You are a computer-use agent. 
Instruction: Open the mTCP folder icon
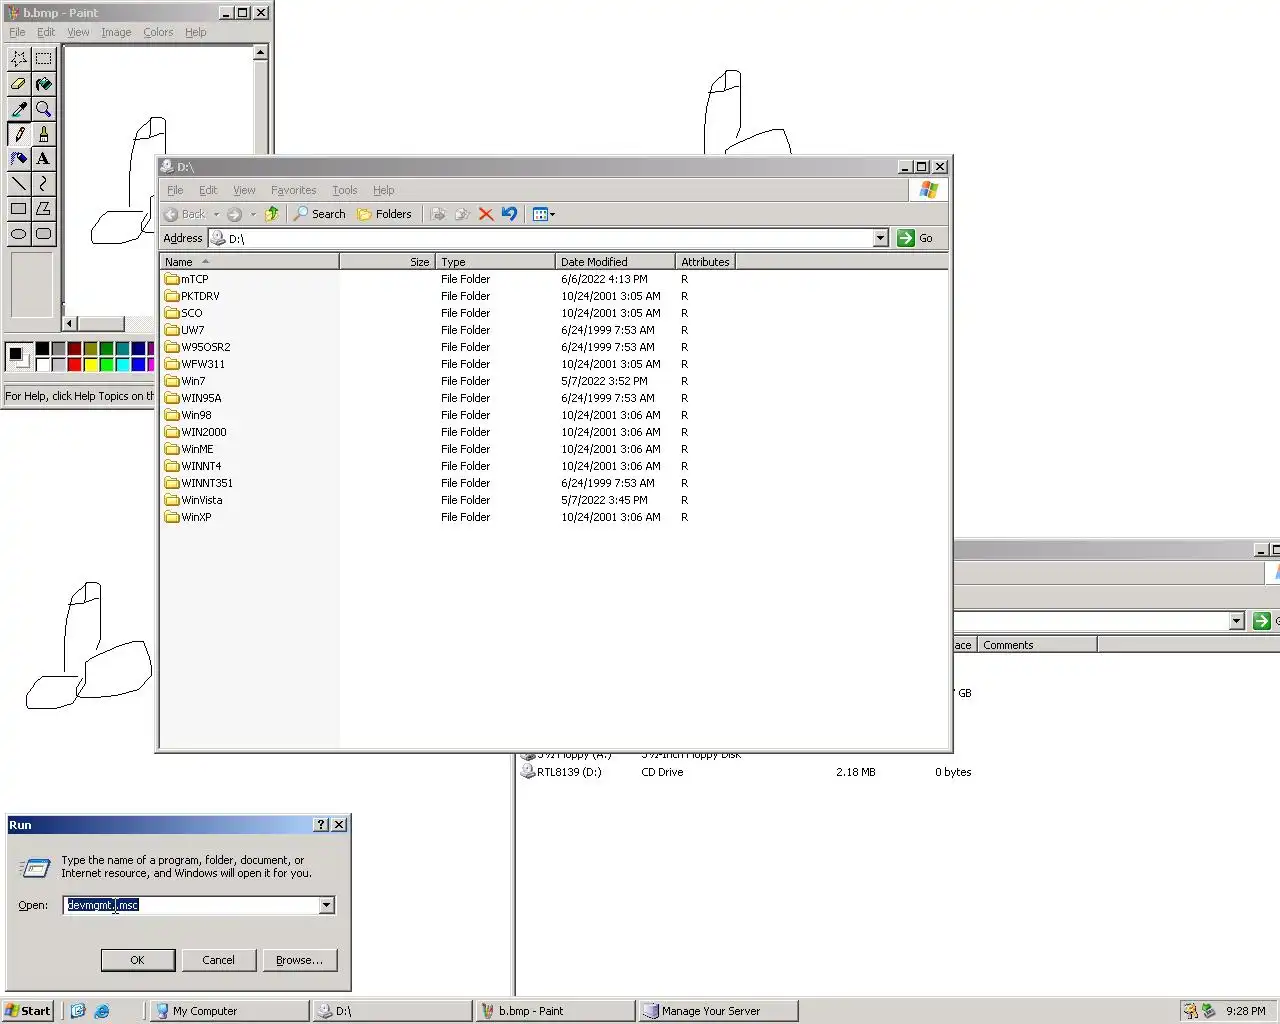pyautogui.click(x=172, y=279)
